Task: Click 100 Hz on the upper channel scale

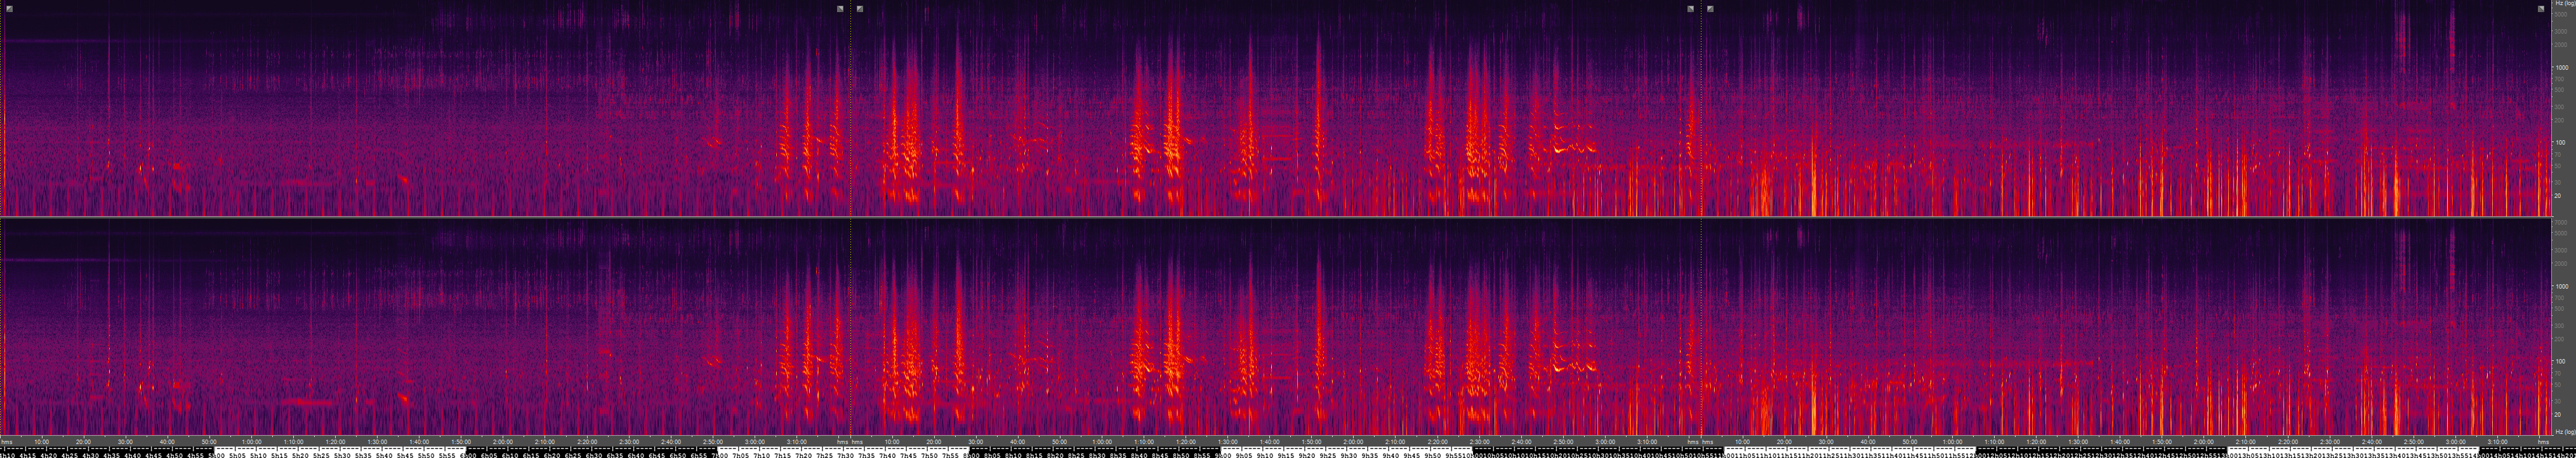Action: click(x=2559, y=143)
